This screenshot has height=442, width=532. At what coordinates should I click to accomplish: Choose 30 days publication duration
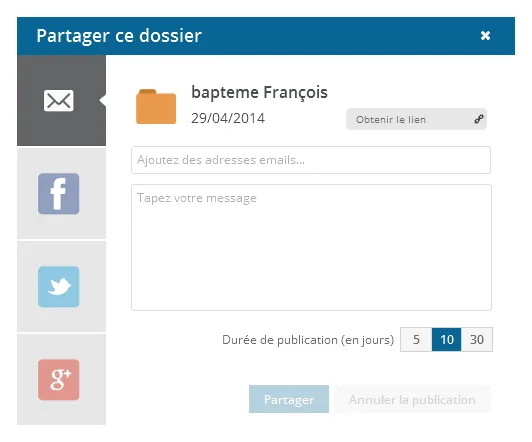(477, 340)
